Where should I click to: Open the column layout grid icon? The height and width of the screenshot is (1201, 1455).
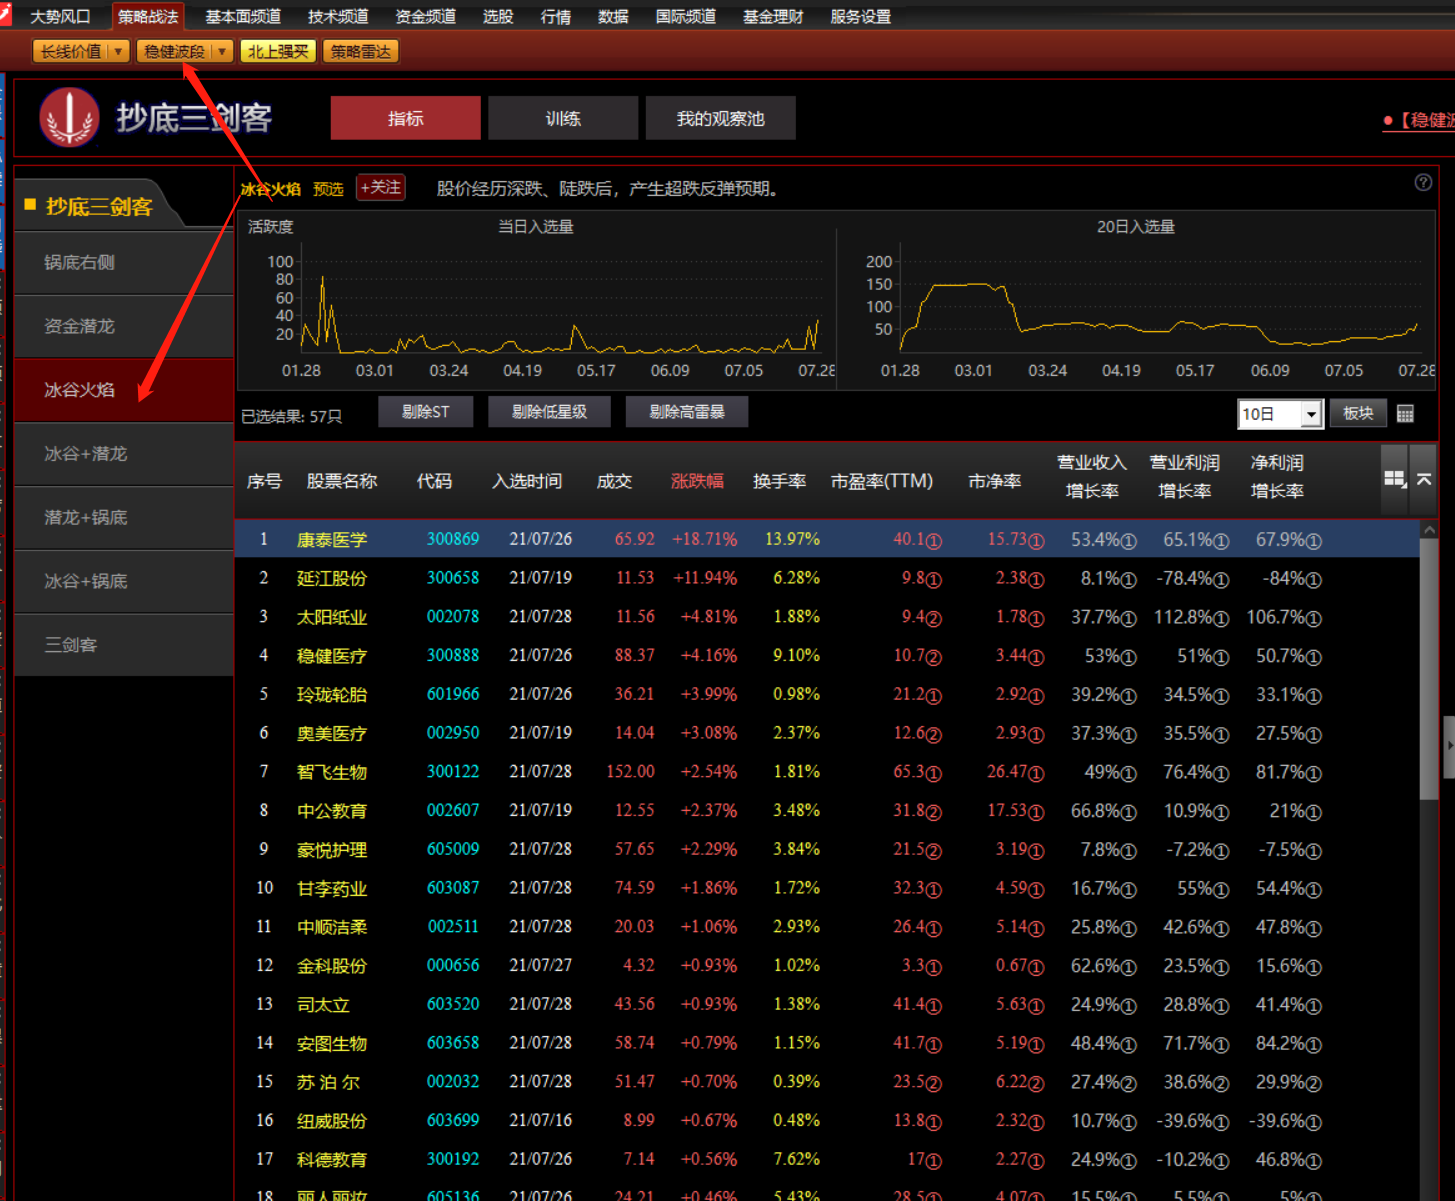pos(1394,480)
